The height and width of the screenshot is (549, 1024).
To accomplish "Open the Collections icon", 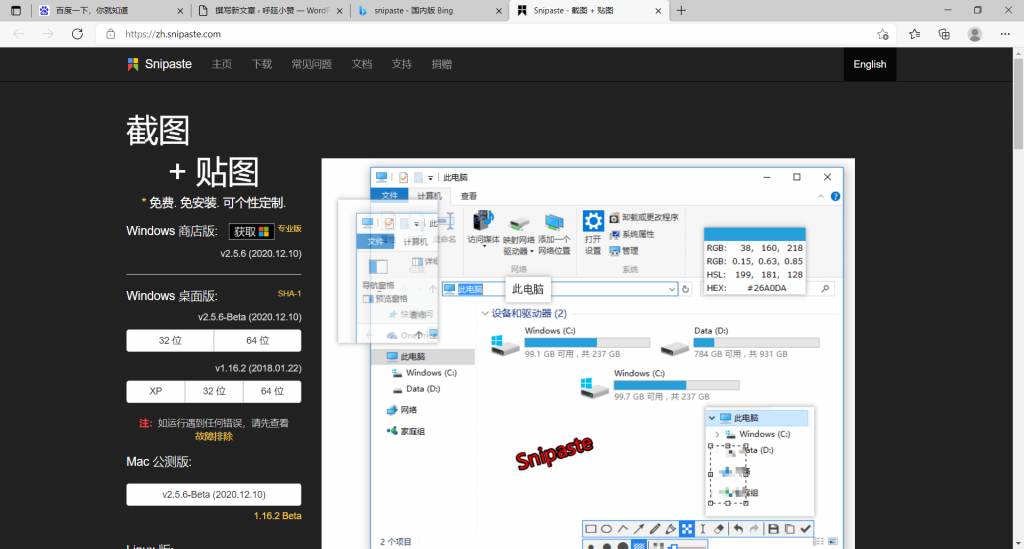I will (944, 34).
